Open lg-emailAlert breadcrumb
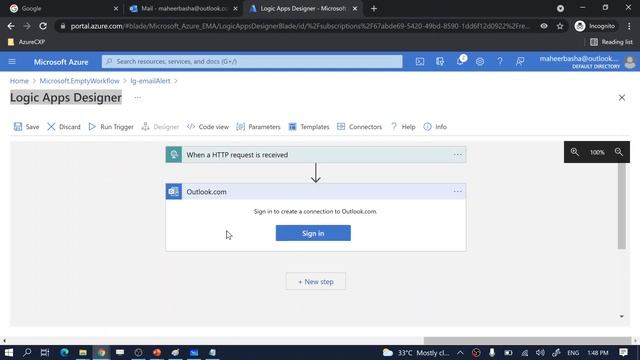This screenshot has height=360, width=640. tap(150, 81)
